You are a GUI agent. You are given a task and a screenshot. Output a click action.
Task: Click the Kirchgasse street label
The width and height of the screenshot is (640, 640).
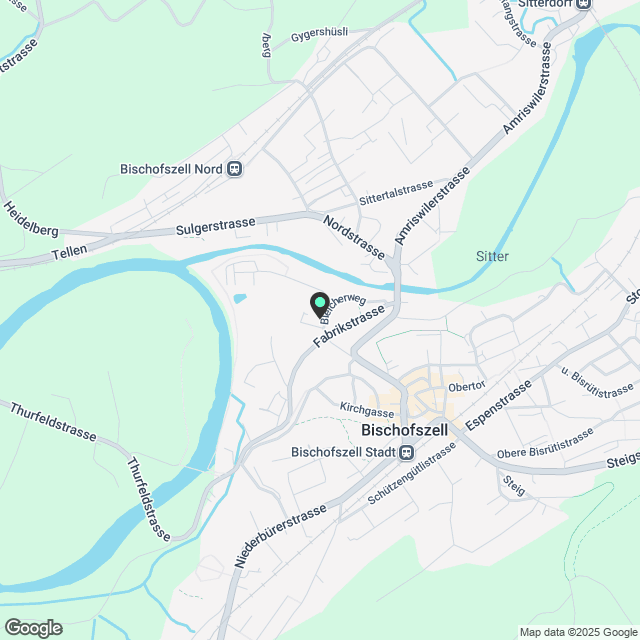pyautogui.click(x=367, y=410)
